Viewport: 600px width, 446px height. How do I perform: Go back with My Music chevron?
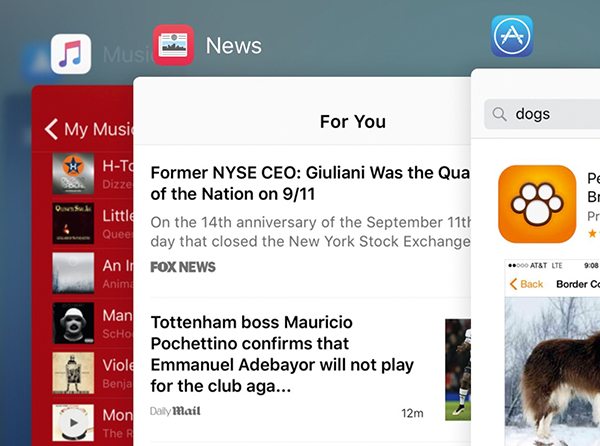coord(51,129)
